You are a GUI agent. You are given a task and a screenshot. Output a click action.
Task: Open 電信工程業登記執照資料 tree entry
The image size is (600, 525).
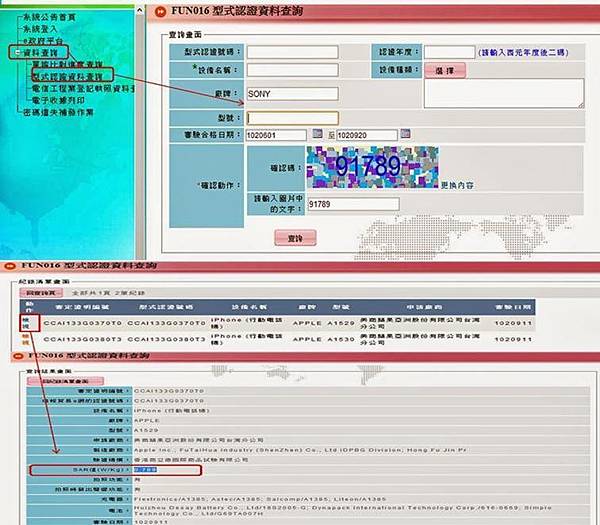83,88
